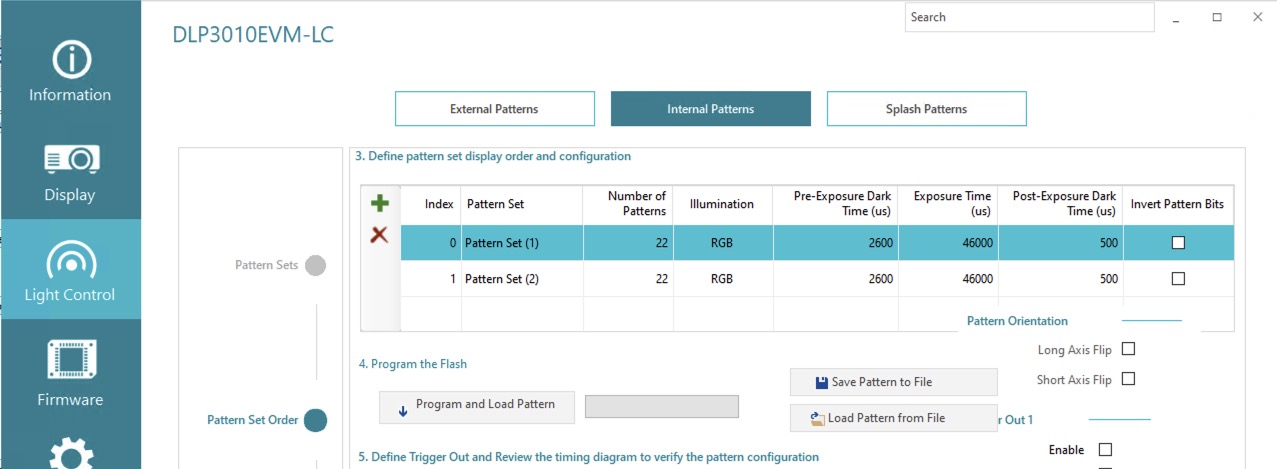Switch to Splash Patterns tab

(926, 109)
